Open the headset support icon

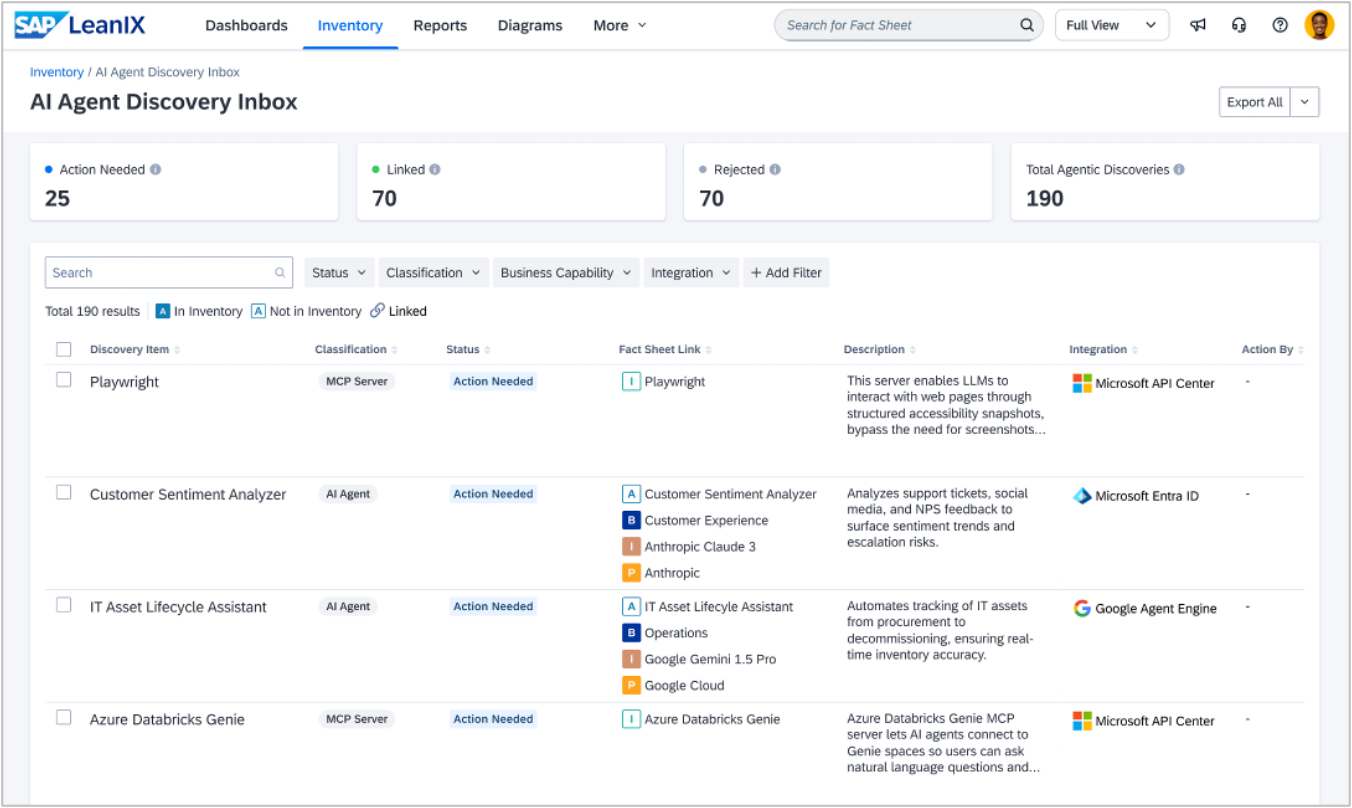[1239, 25]
